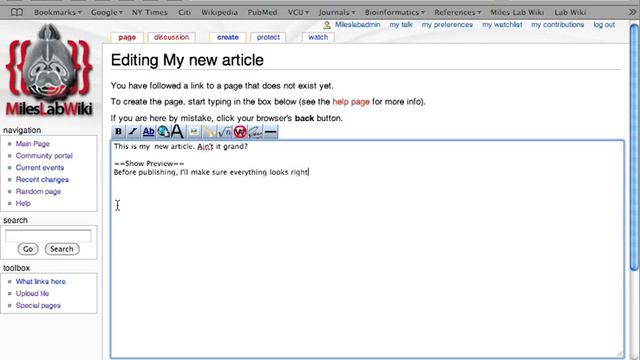Open my contributions link
Image resolution: width=640 pixels, height=360 pixels.
(557, 25)
